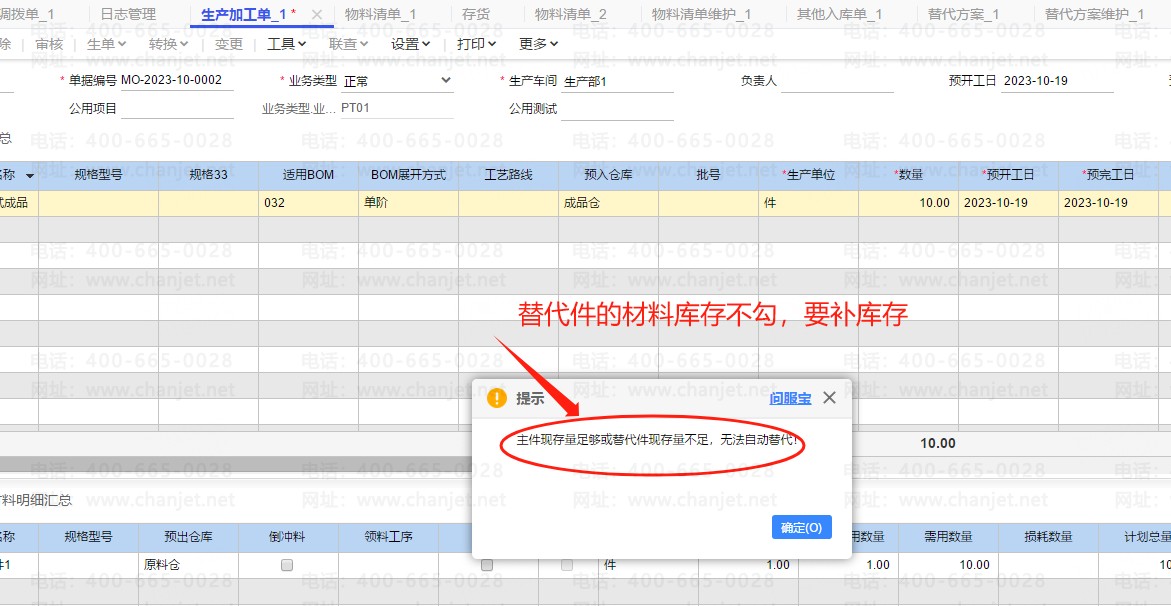1171x606 pixels.
Task: Switch to the 物料清单_1 tab
Action: click(x=380, y=14)
